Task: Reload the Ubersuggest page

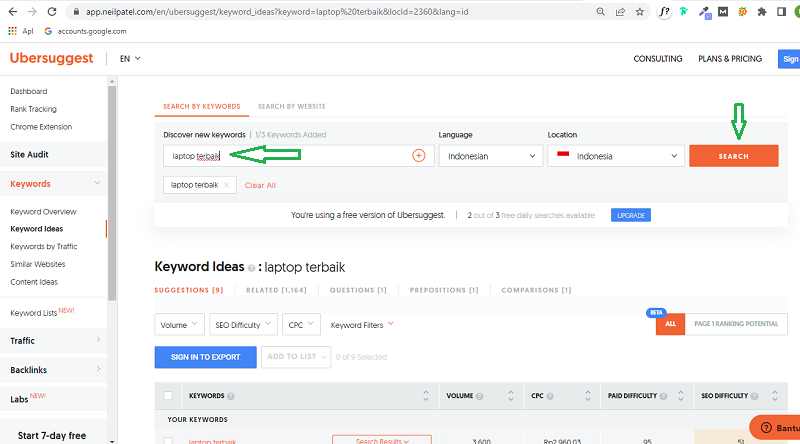Action: coord(52,11)
